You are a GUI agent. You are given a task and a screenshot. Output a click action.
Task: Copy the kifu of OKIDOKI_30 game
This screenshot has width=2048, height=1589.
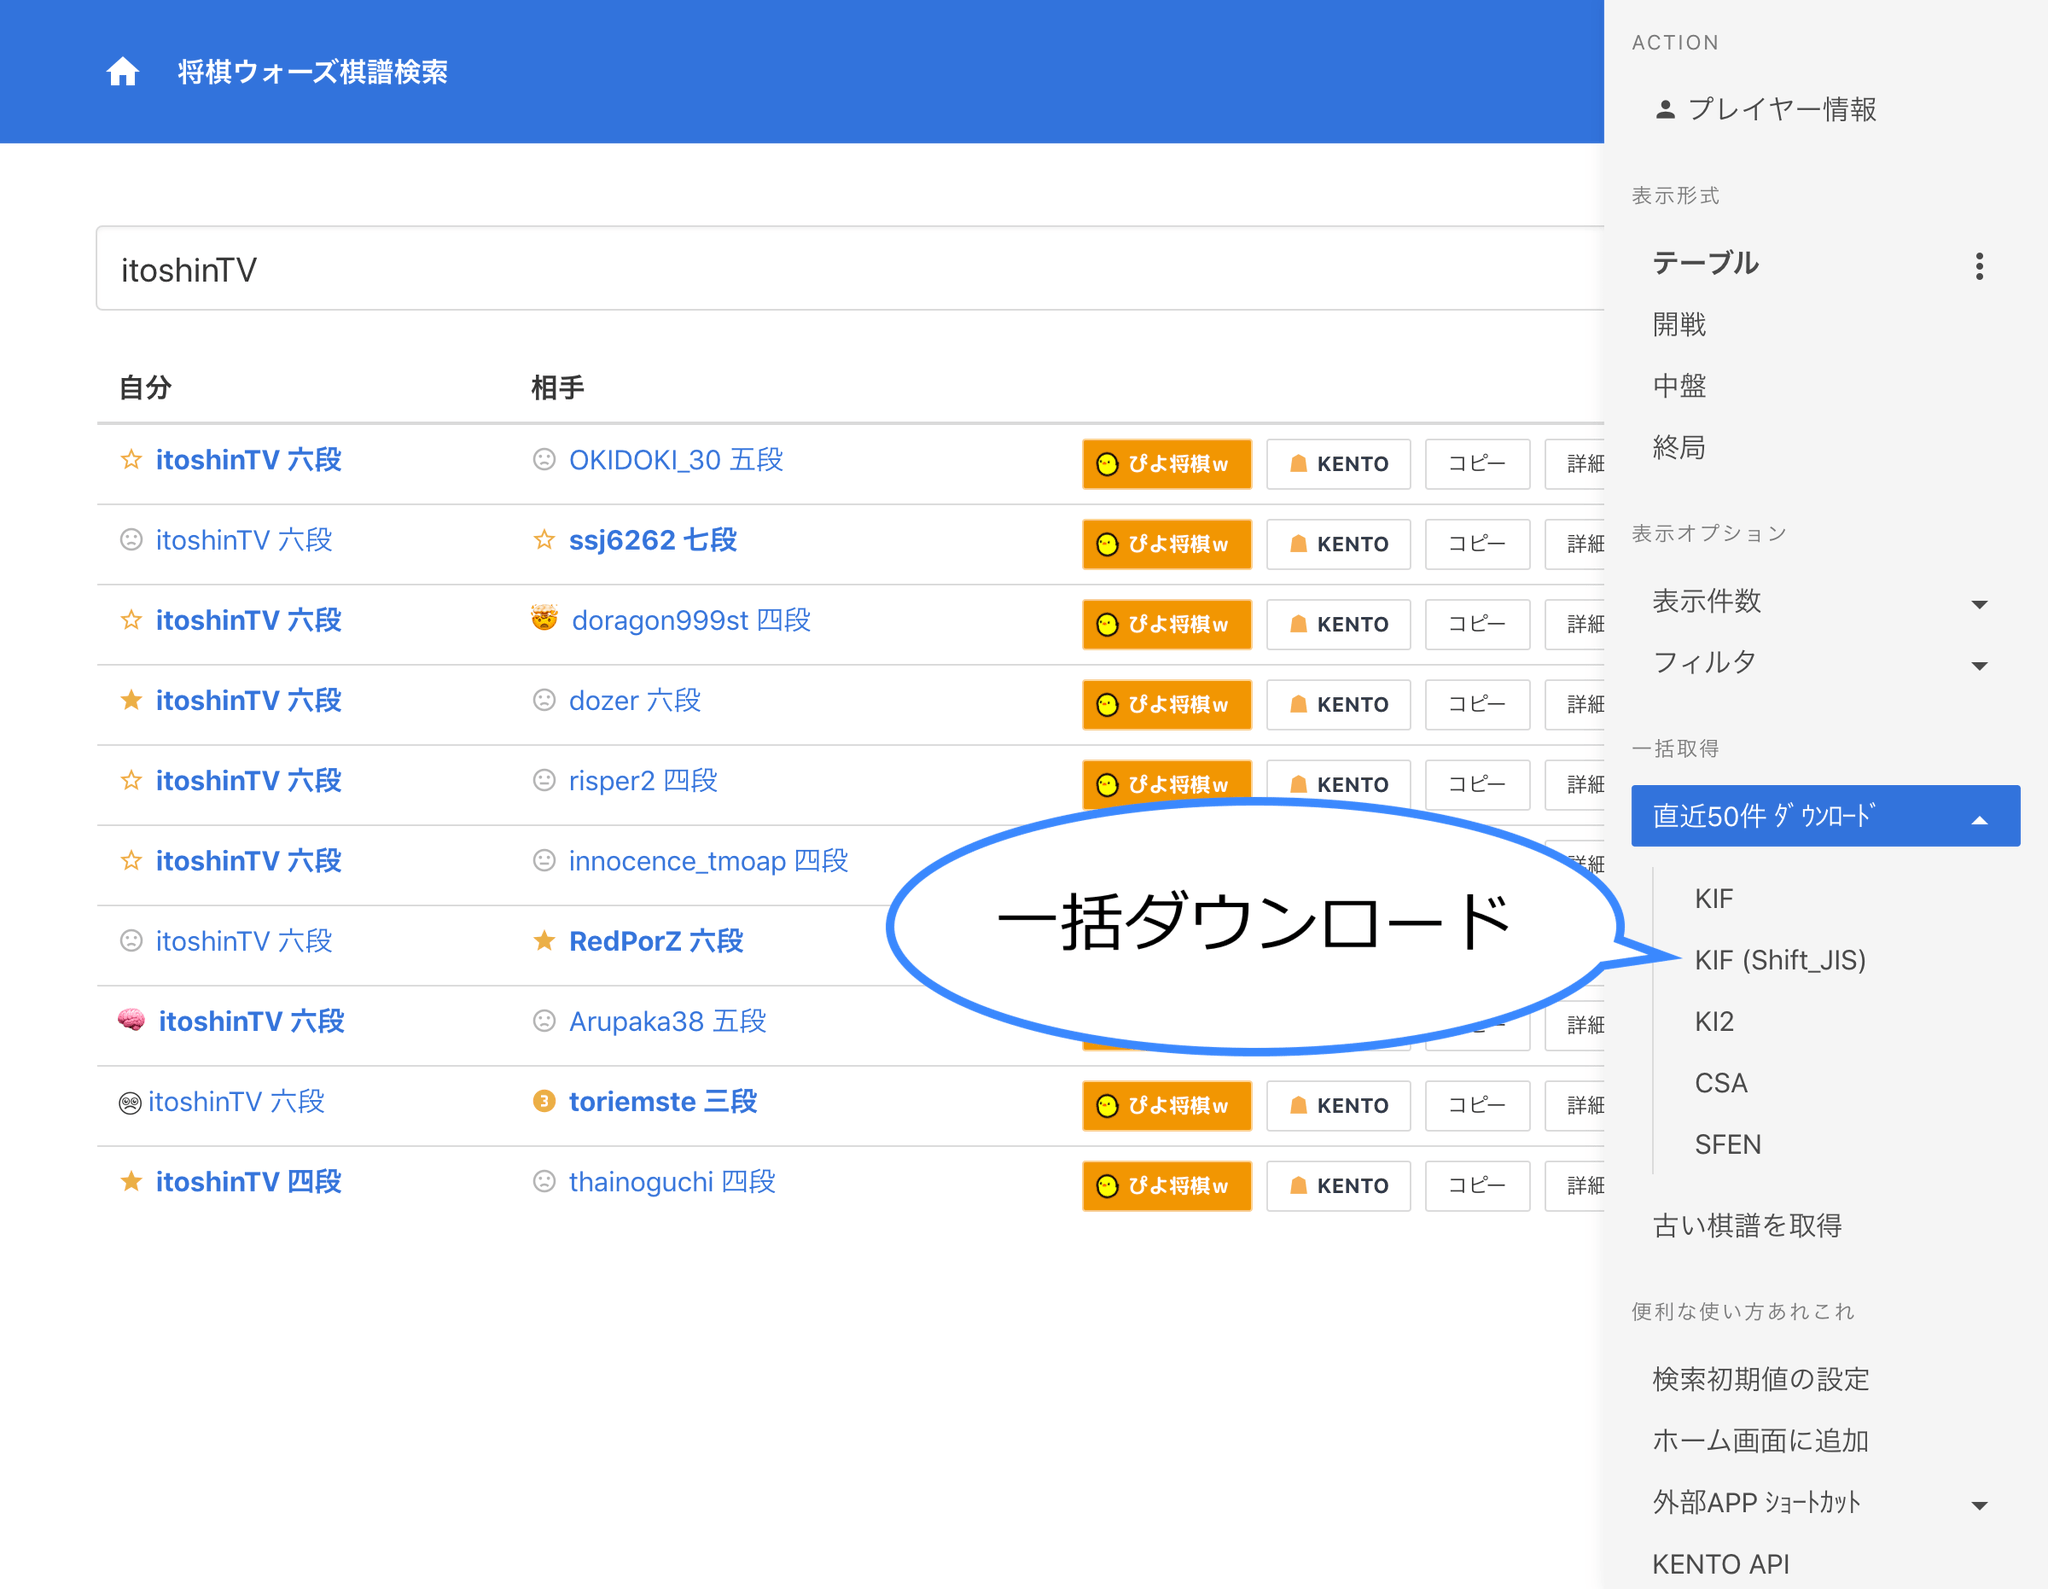pyautogui.click(x=1477, y=464)
